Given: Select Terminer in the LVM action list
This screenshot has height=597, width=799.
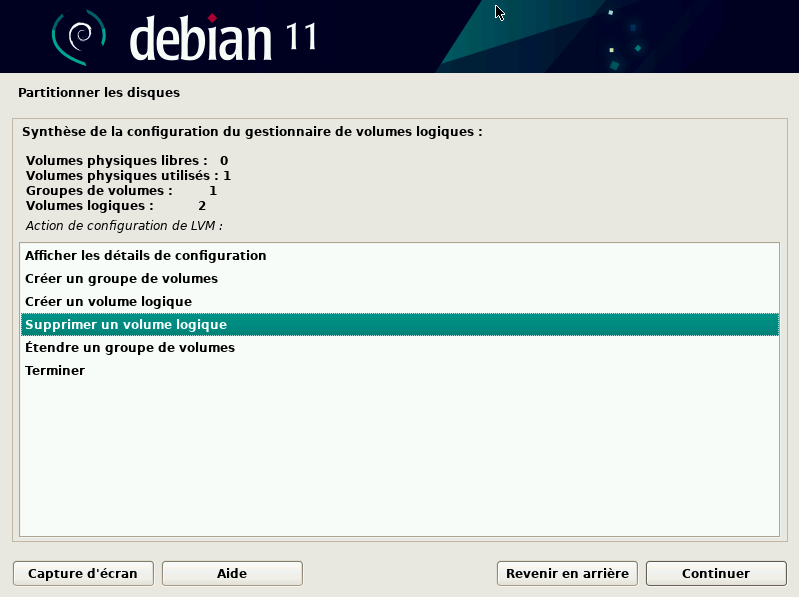Looking at the screenshot, I should point(55,371).
